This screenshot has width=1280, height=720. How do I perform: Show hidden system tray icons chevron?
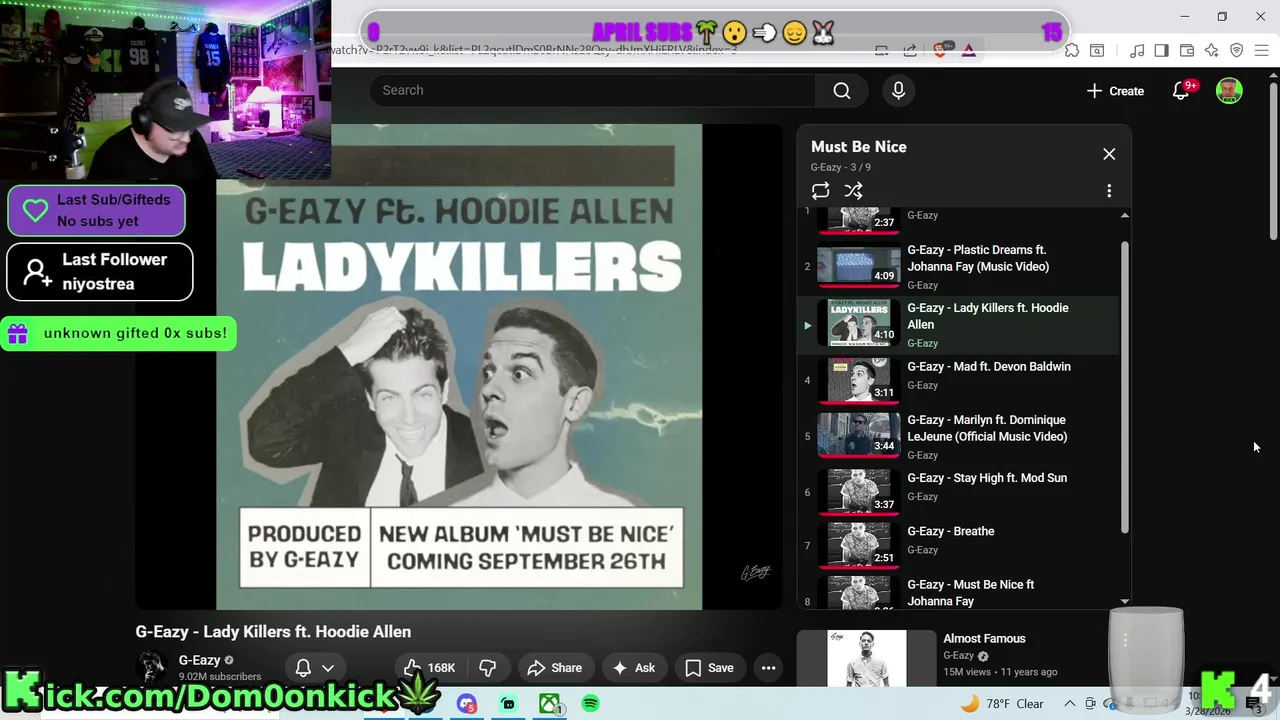click(x=1069, y=704)
